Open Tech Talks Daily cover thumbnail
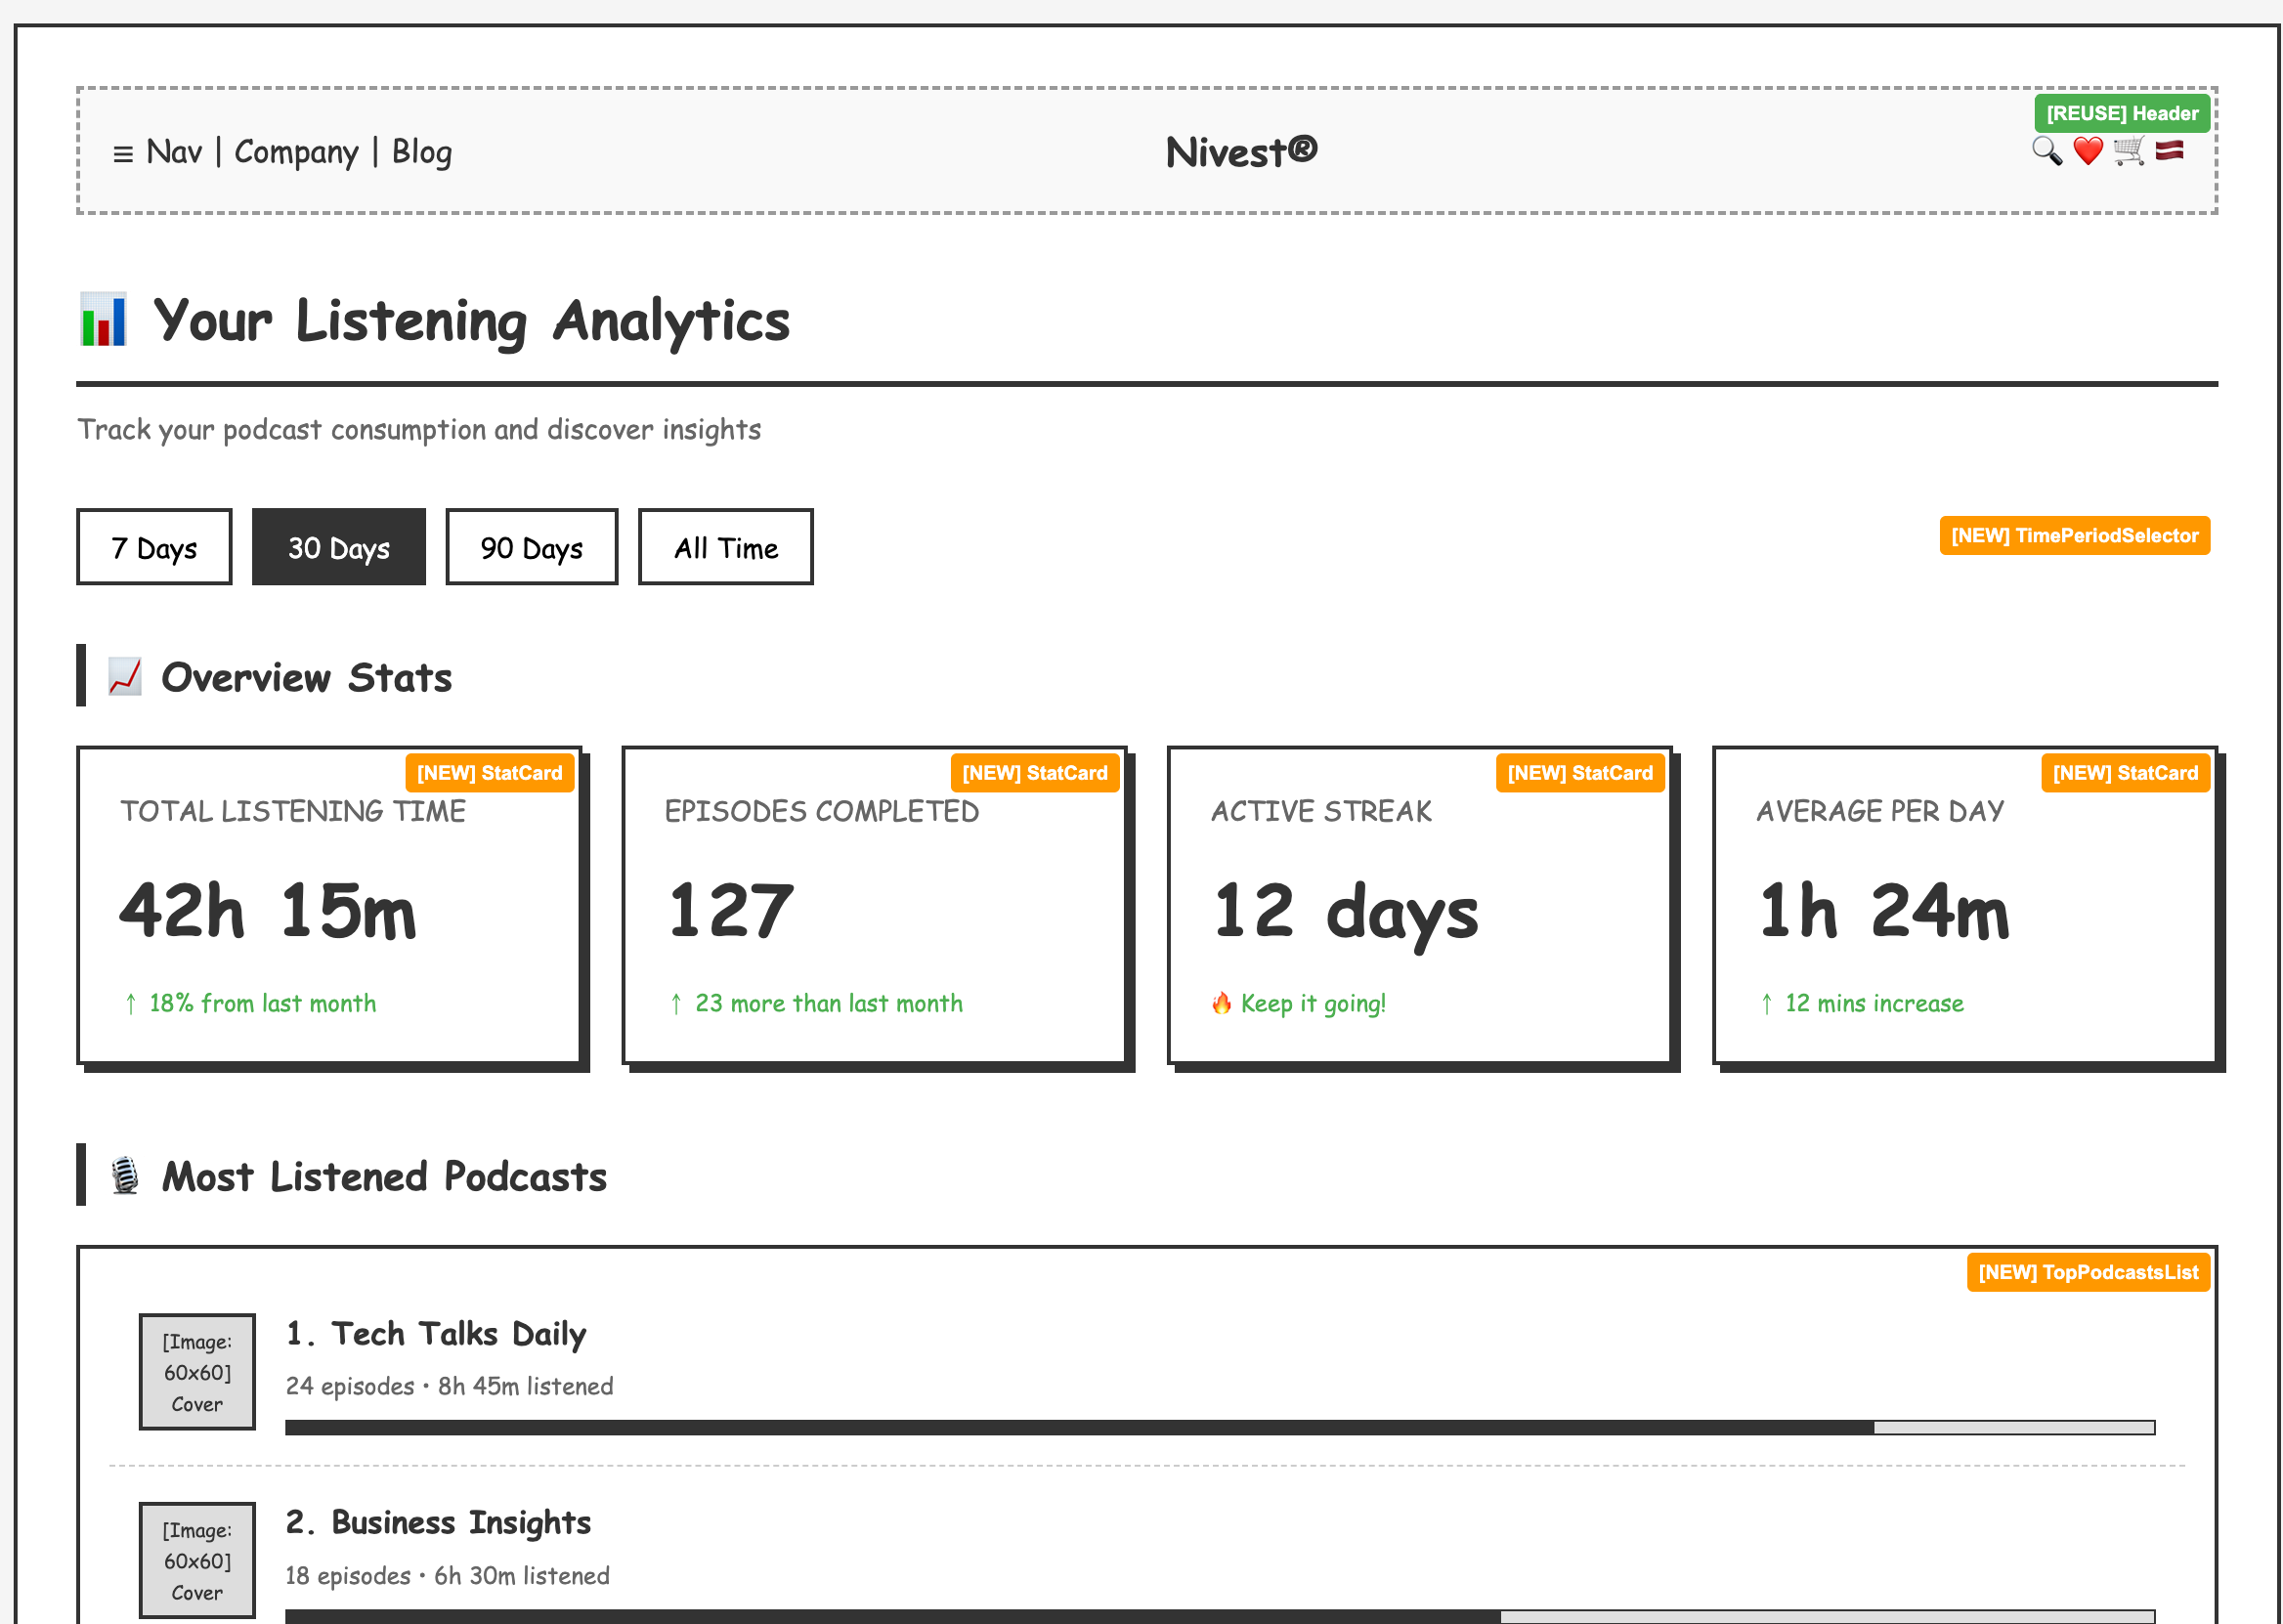2283x1624 pixels. coord(197,1371)
